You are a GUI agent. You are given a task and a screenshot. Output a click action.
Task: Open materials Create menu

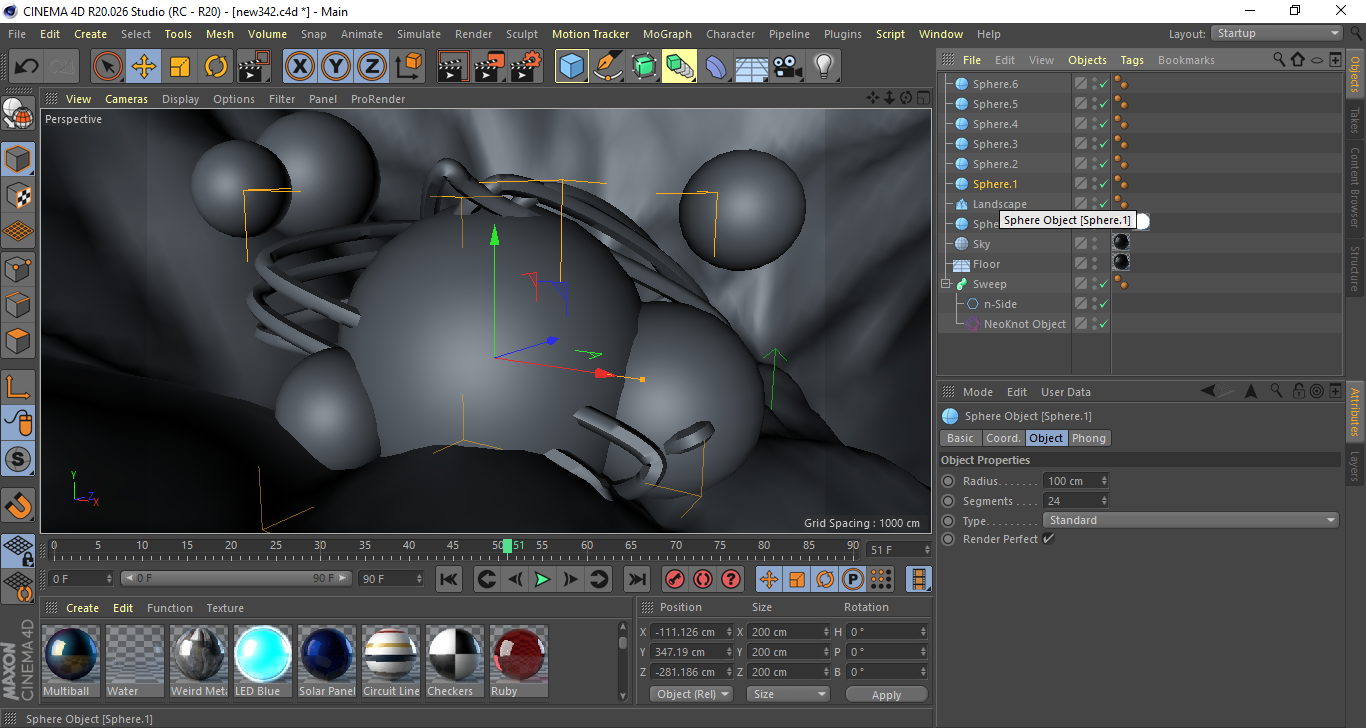(x=83, y=608)
